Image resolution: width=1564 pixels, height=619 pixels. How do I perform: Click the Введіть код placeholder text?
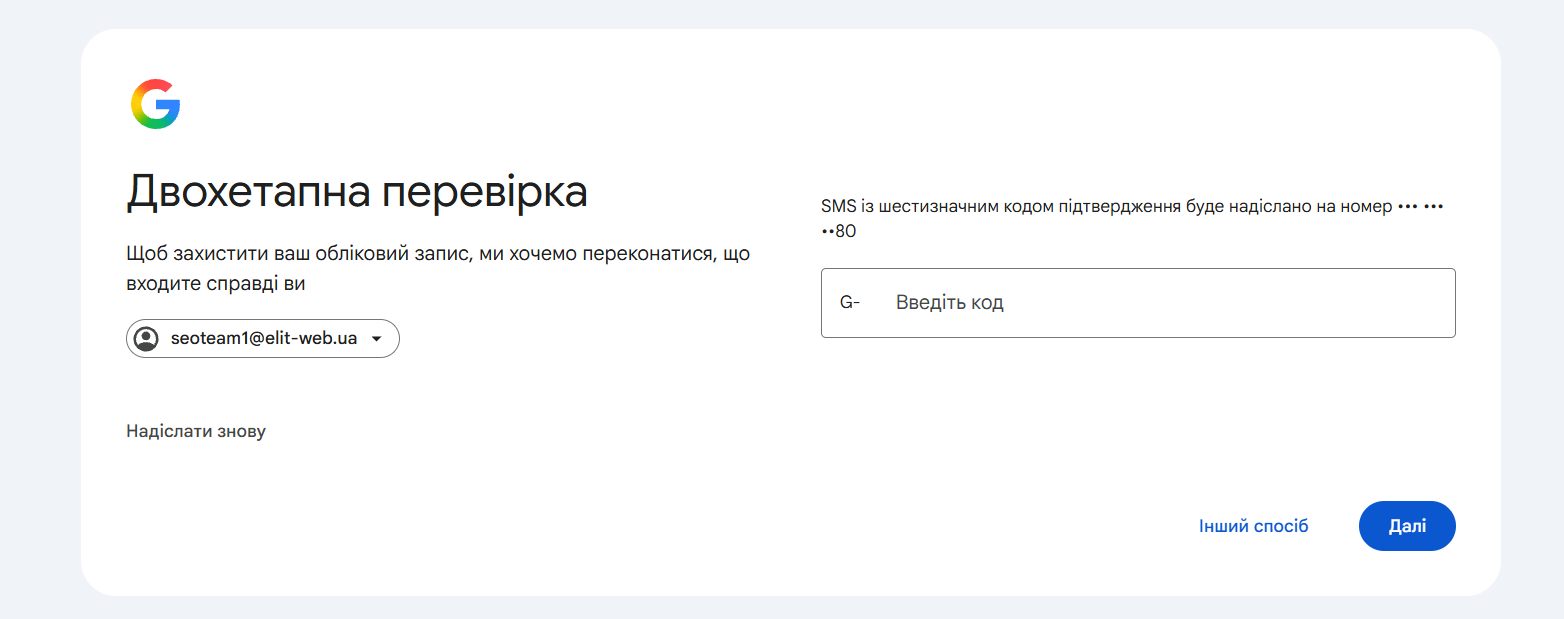click(950, 303)
